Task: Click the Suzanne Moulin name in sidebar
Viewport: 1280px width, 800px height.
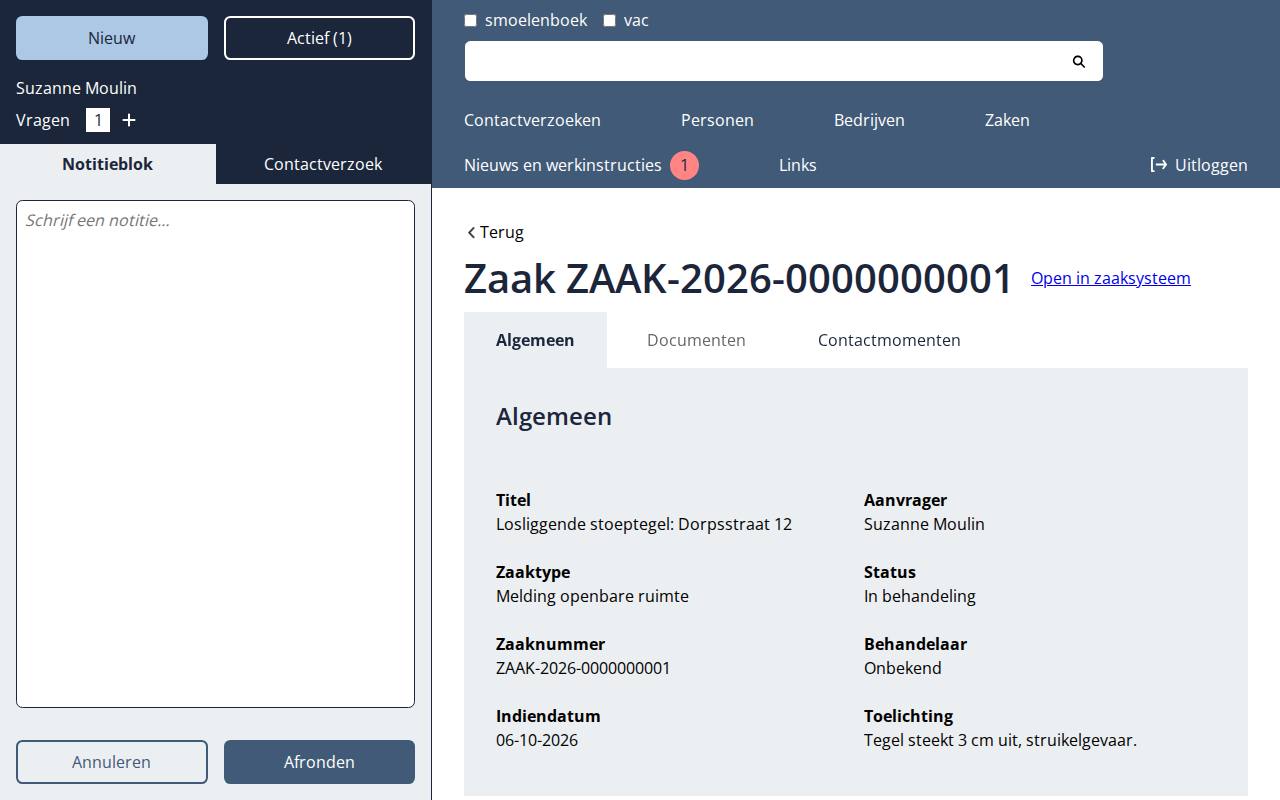Action: pos(76,88)
